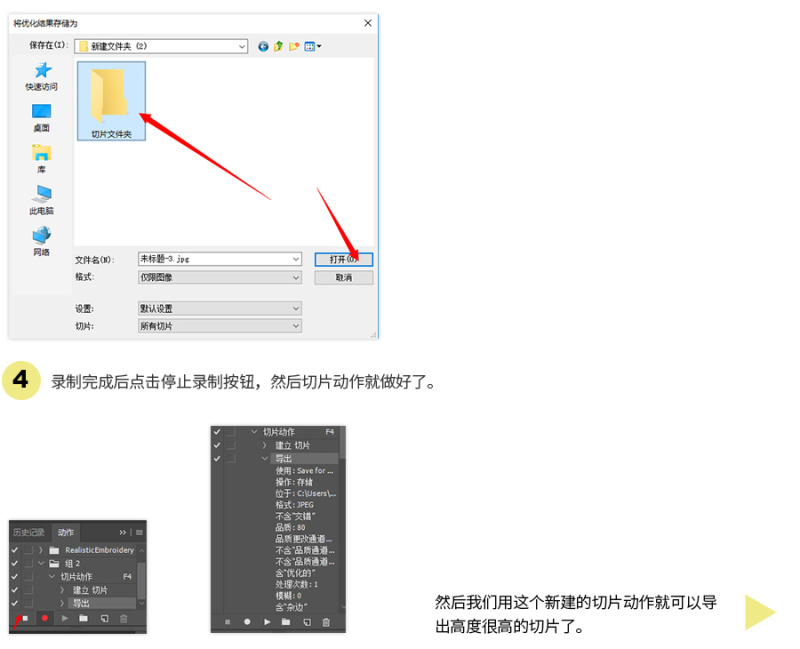The image size is (800, 649).
Task: Open the Actions panel menu icon
Action: 138,532
